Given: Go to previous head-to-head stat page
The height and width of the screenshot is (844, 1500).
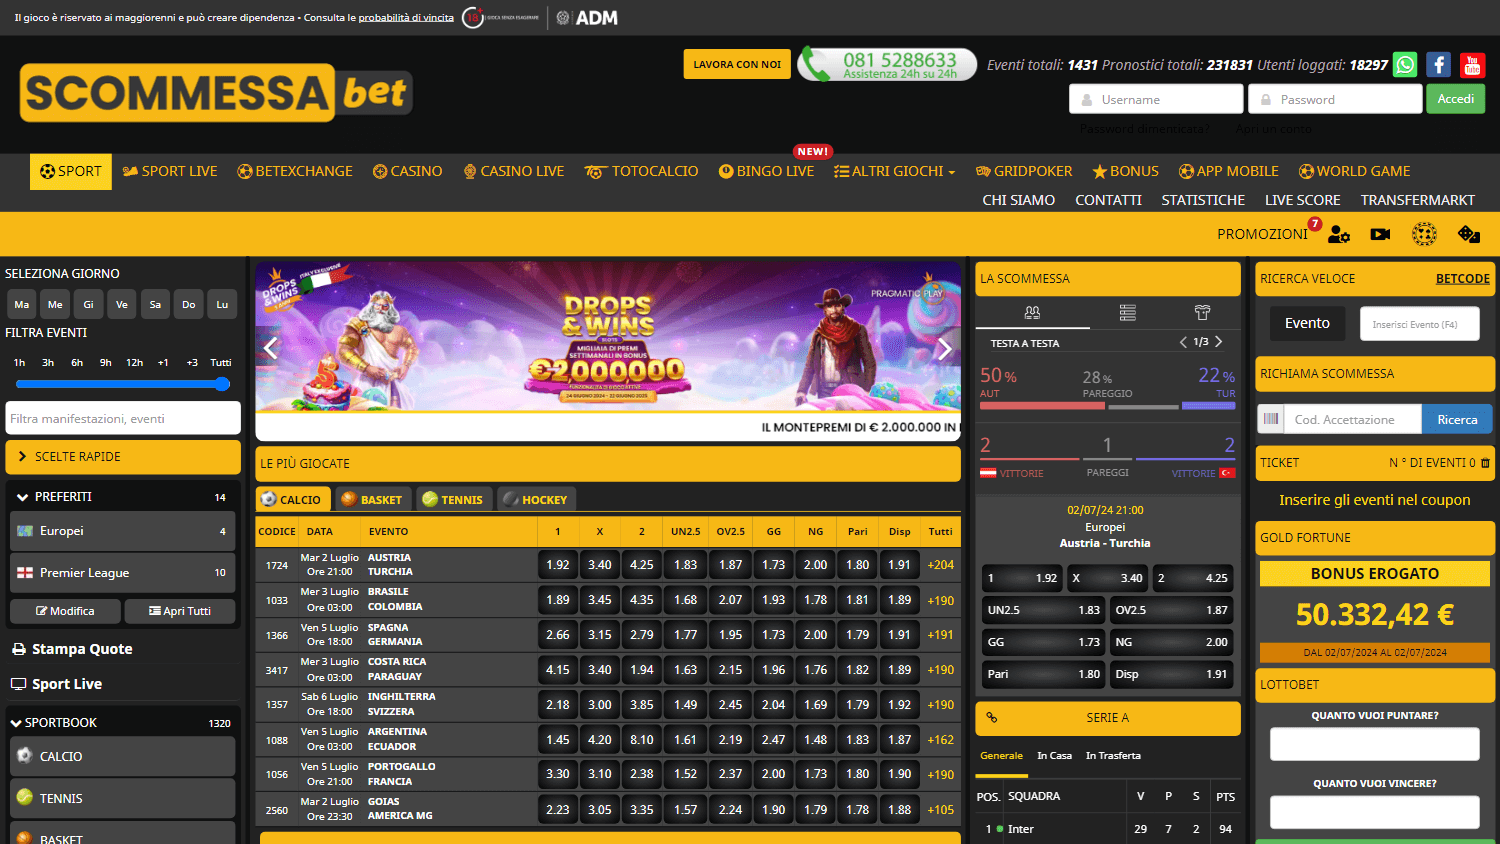Looking at the screenshot, I should [x=1183, y=342].
